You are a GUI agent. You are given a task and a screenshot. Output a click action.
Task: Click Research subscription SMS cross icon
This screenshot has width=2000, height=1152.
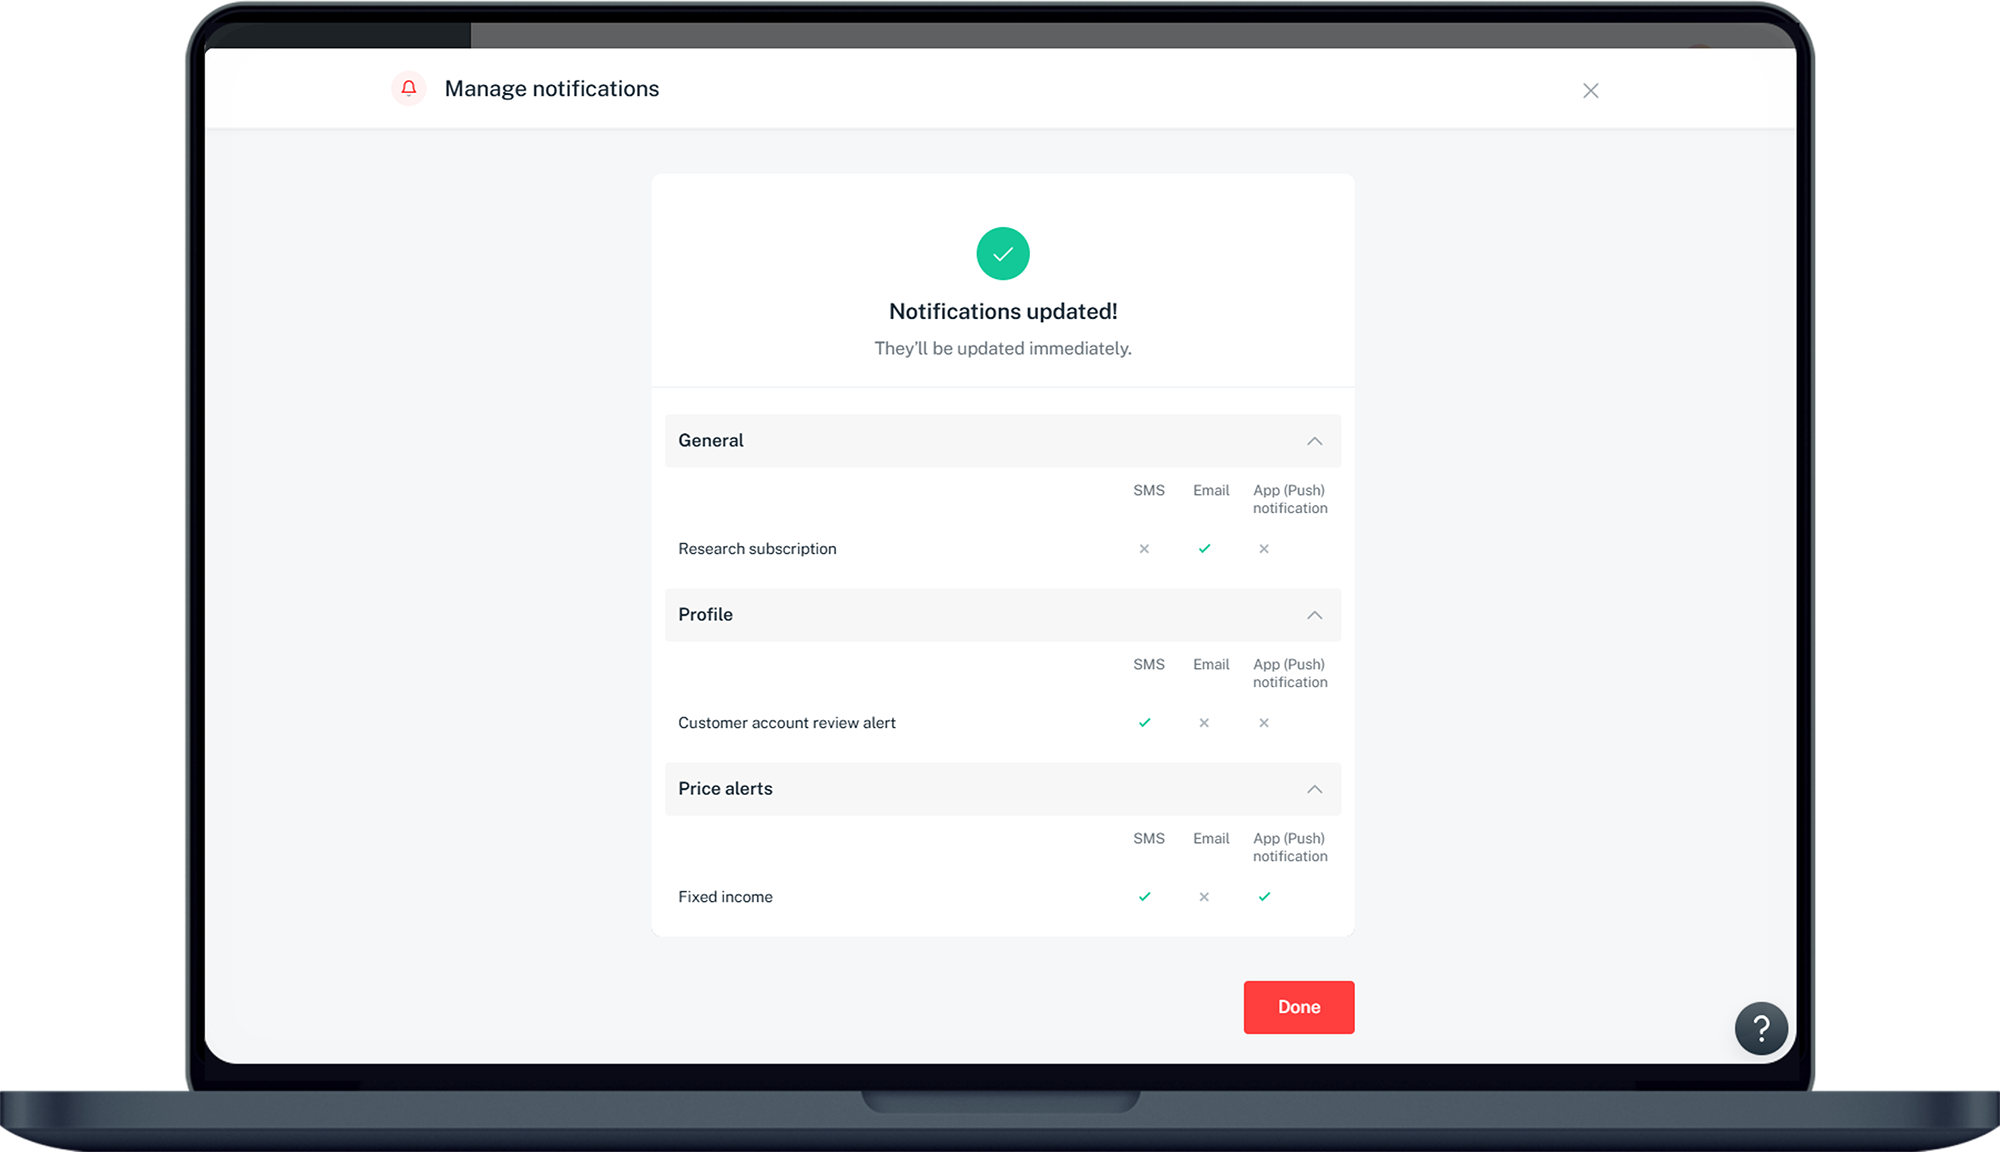[x=1144, y=549]
